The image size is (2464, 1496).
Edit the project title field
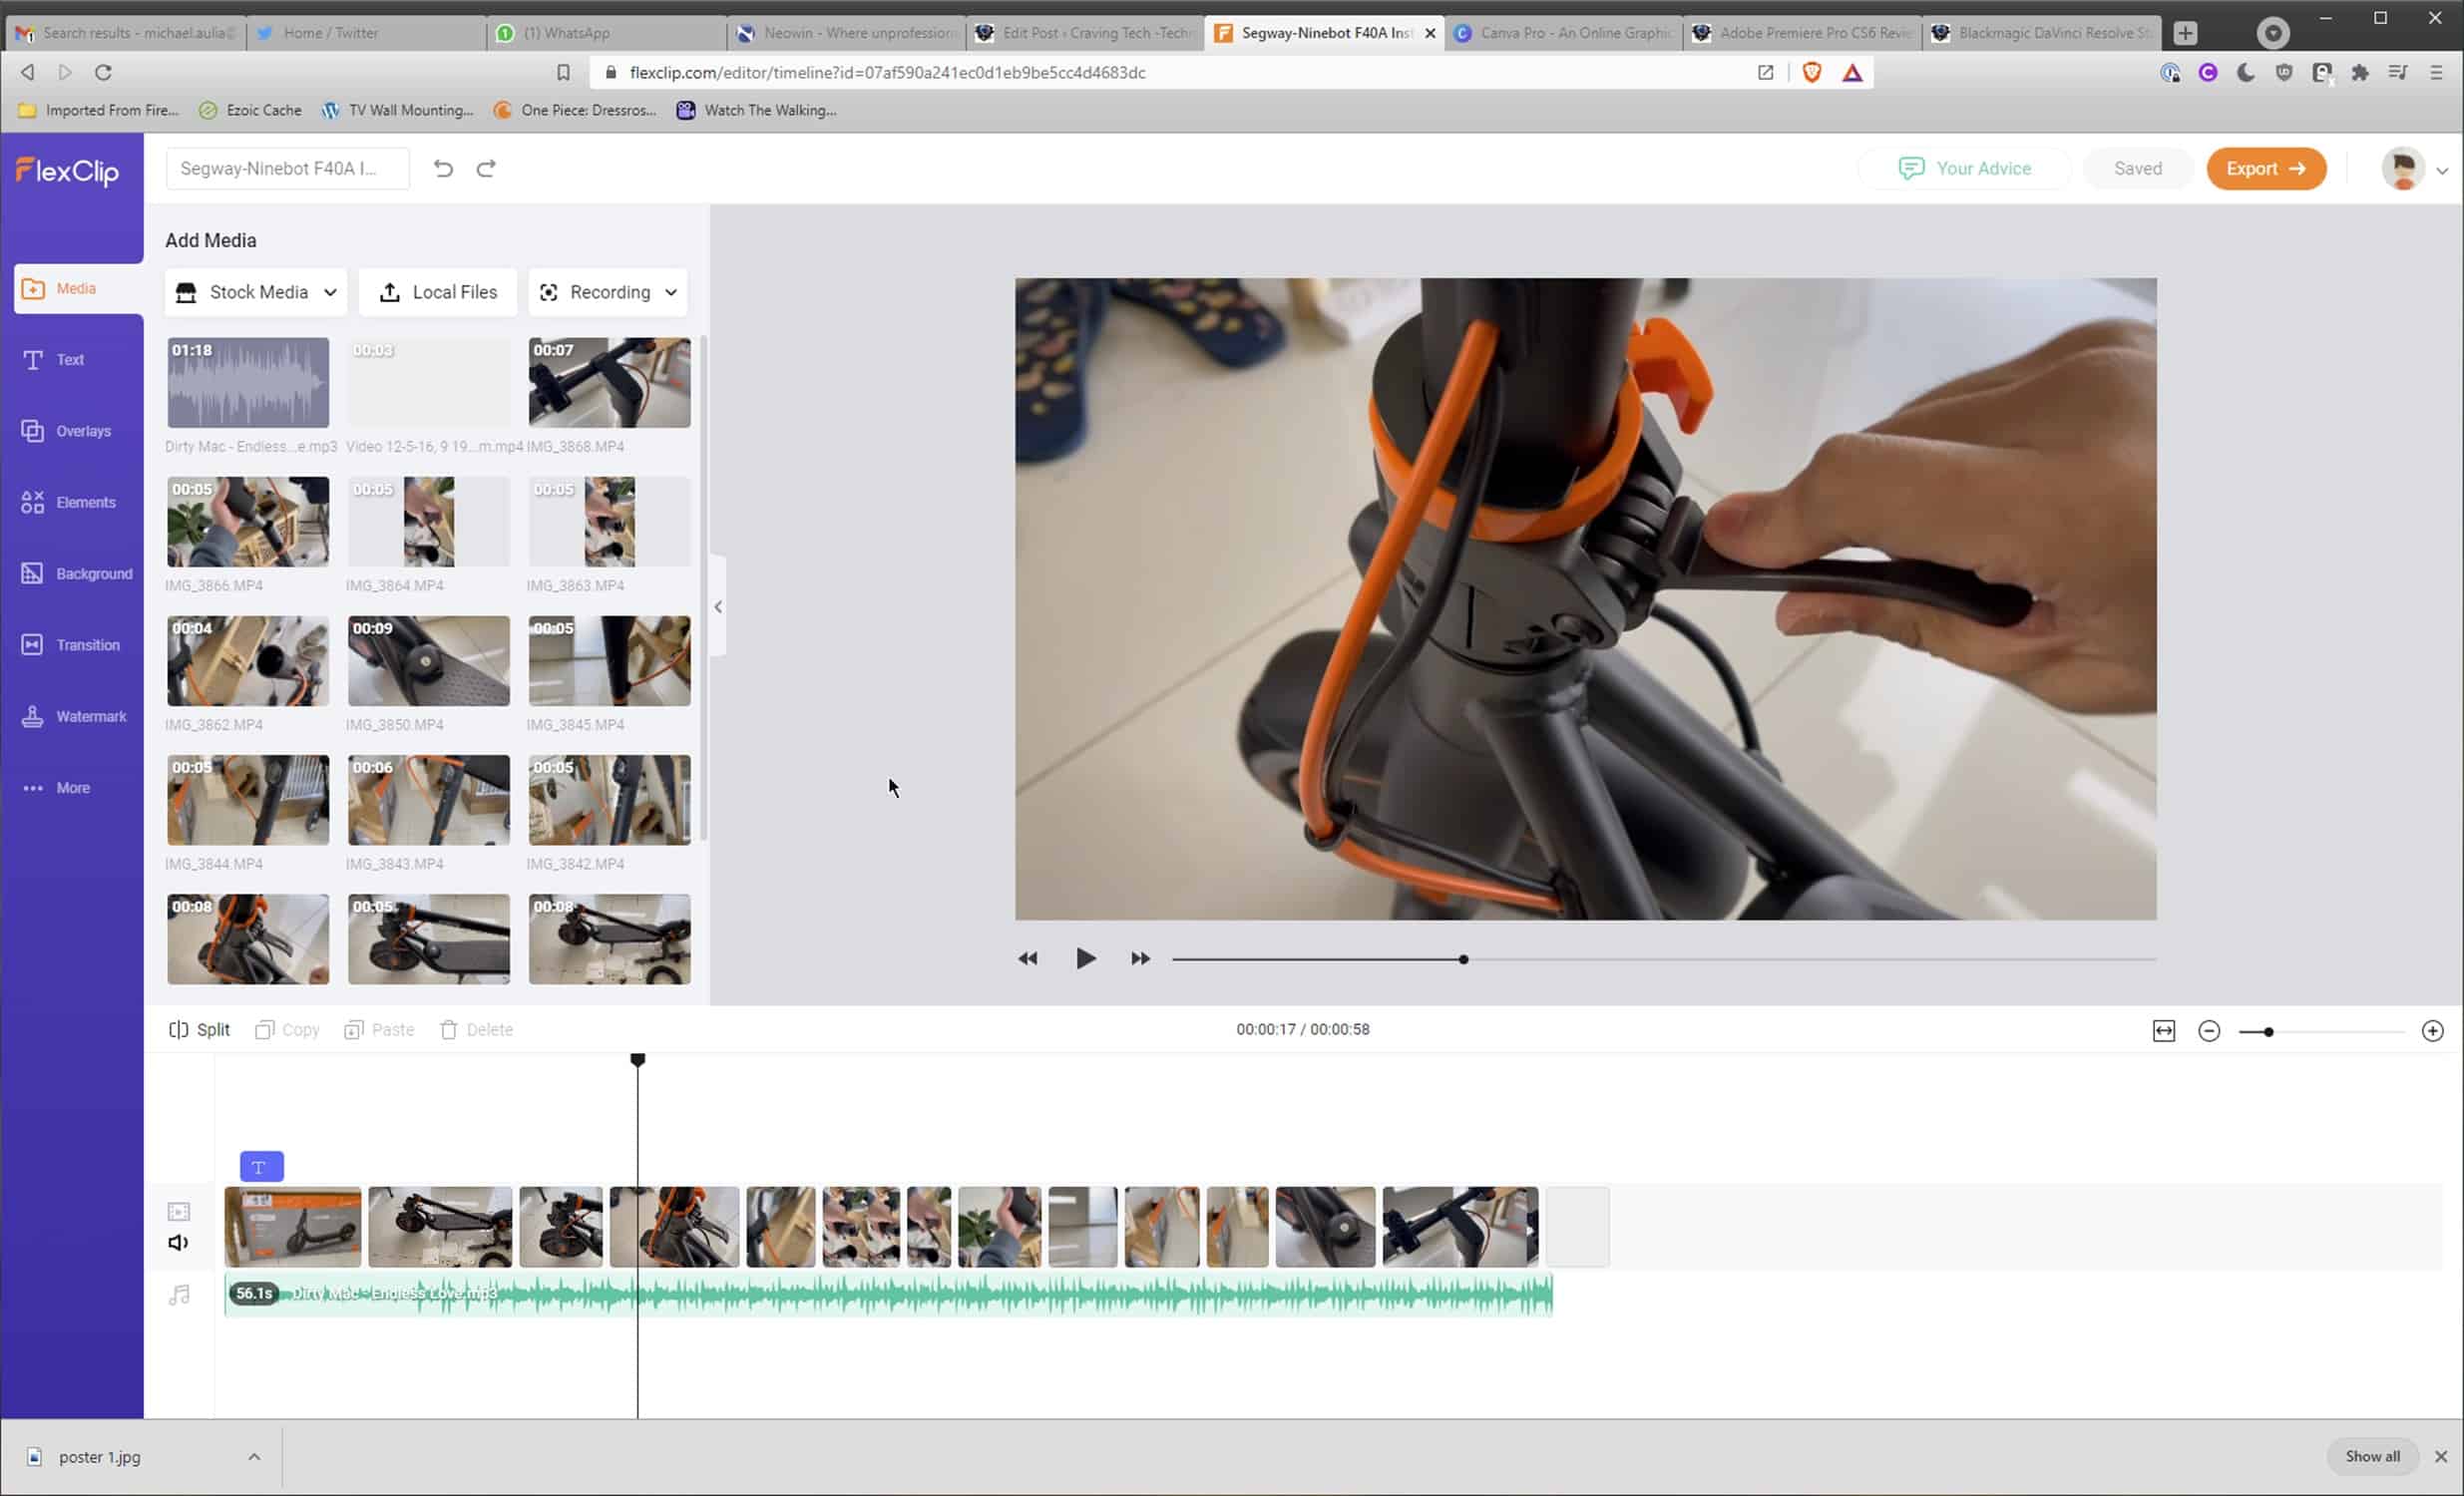tap(288, 168)
